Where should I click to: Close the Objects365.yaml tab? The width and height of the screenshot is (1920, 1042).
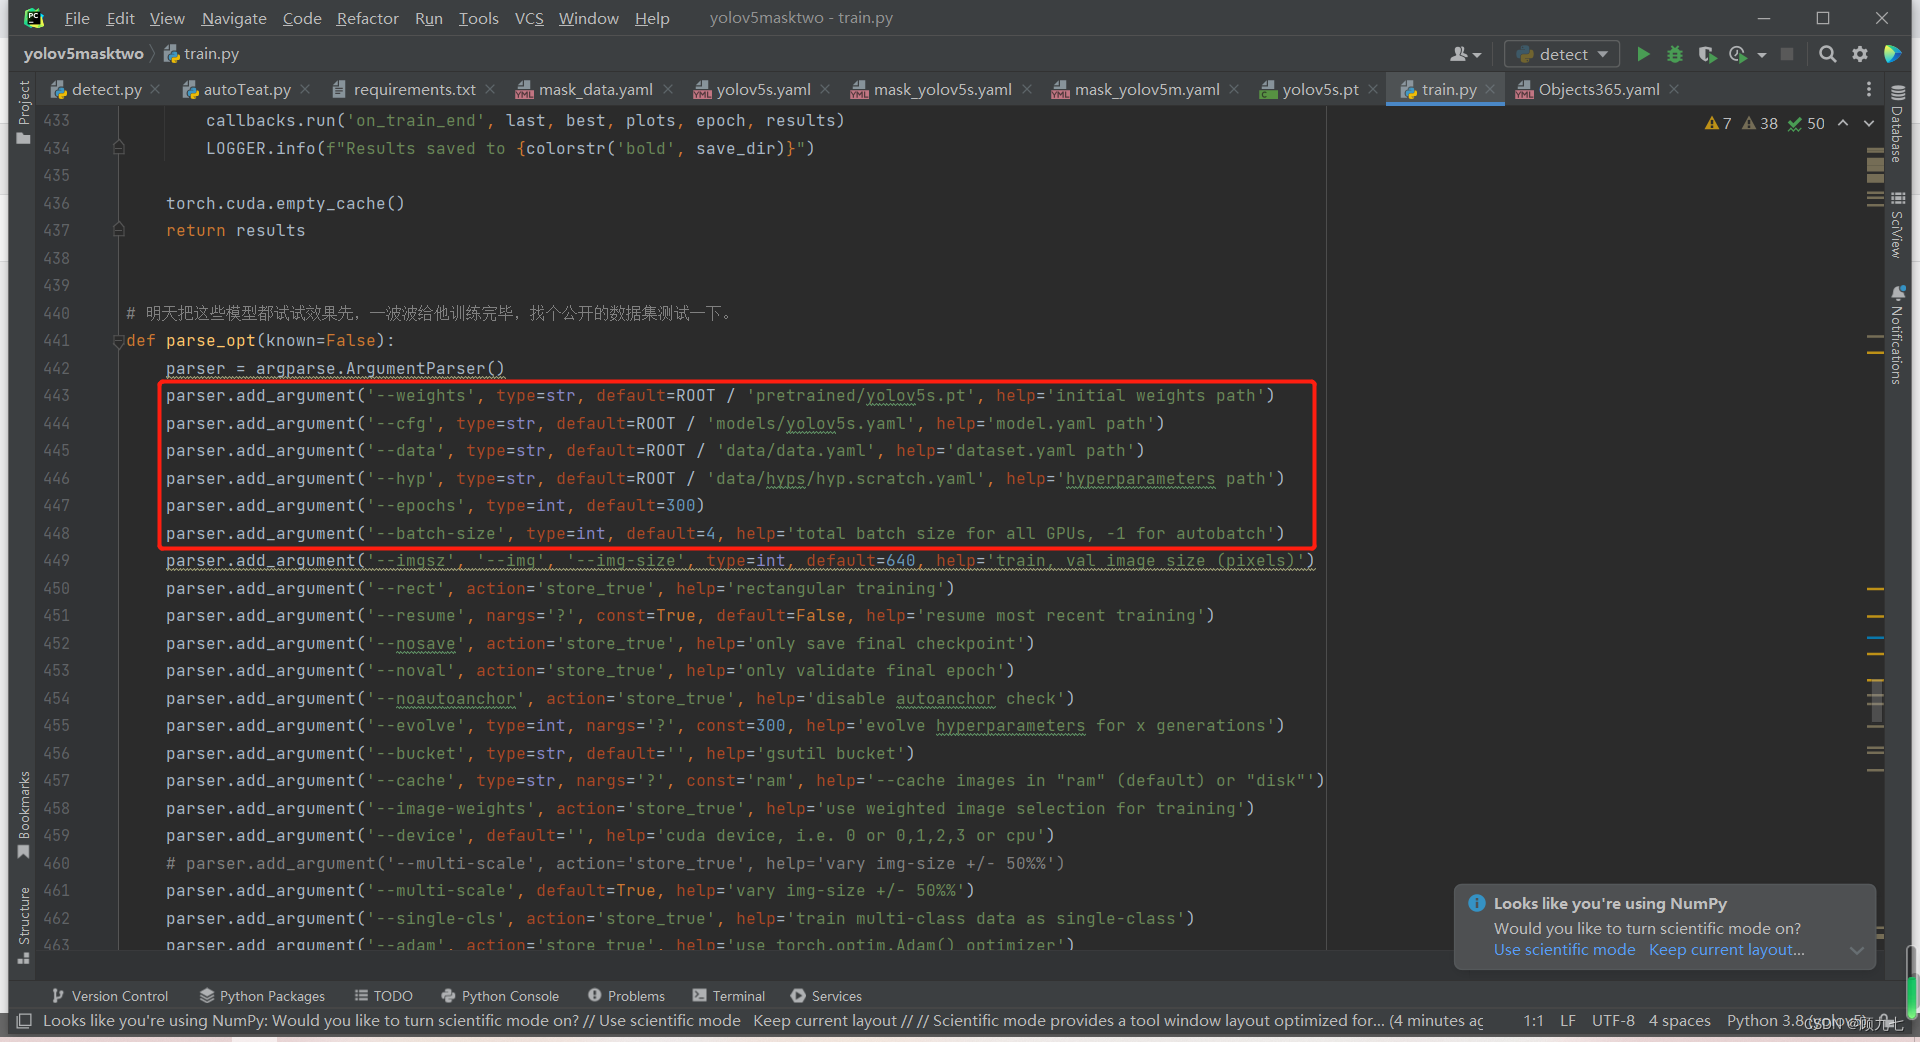click(1674, 90)
